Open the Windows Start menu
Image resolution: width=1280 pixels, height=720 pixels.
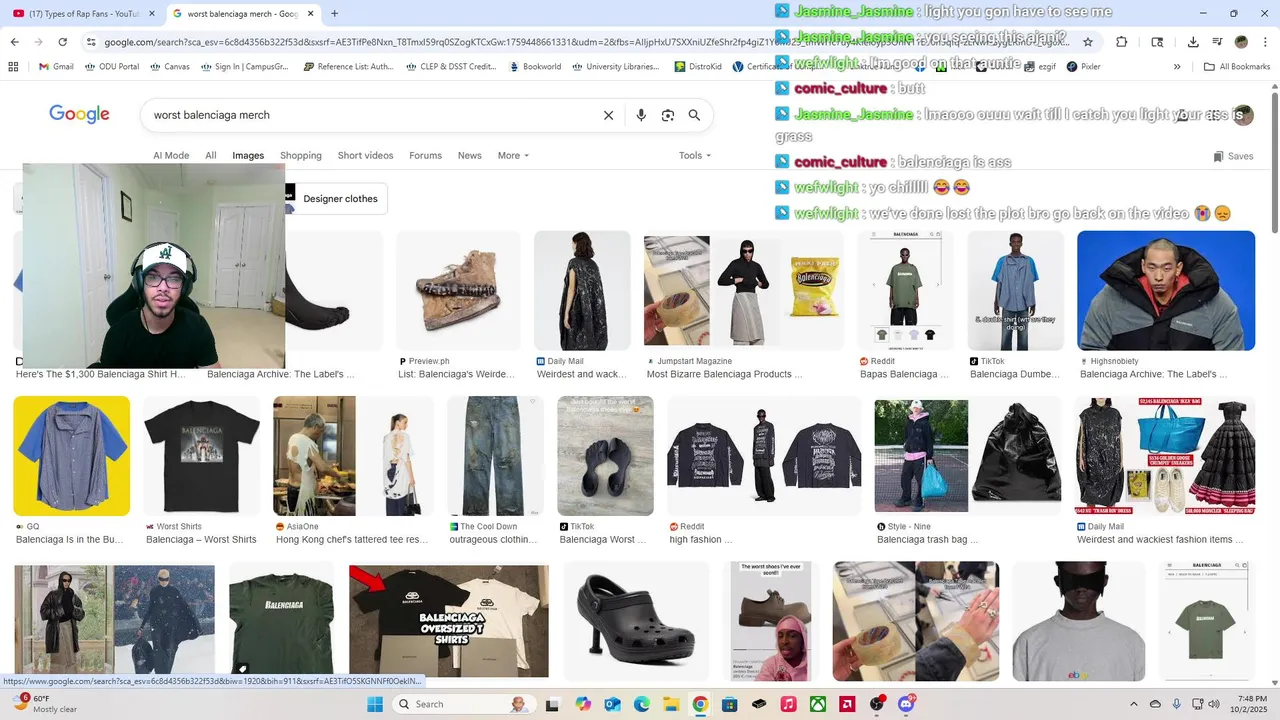pos(374,704)
